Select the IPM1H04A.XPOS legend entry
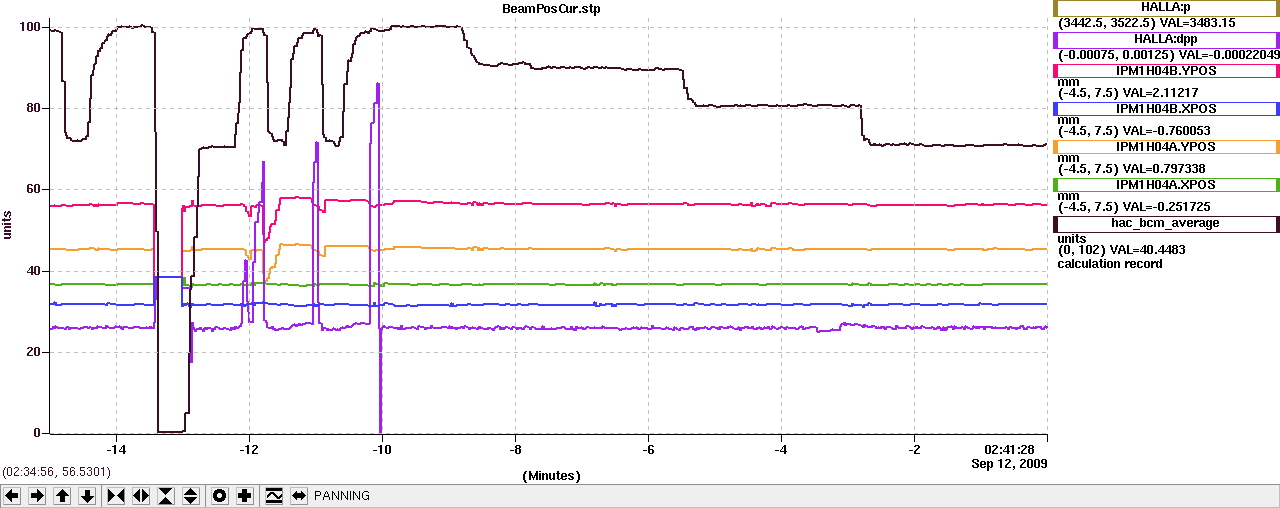This screenshot has width=1280, height=508. [1167, 185]
